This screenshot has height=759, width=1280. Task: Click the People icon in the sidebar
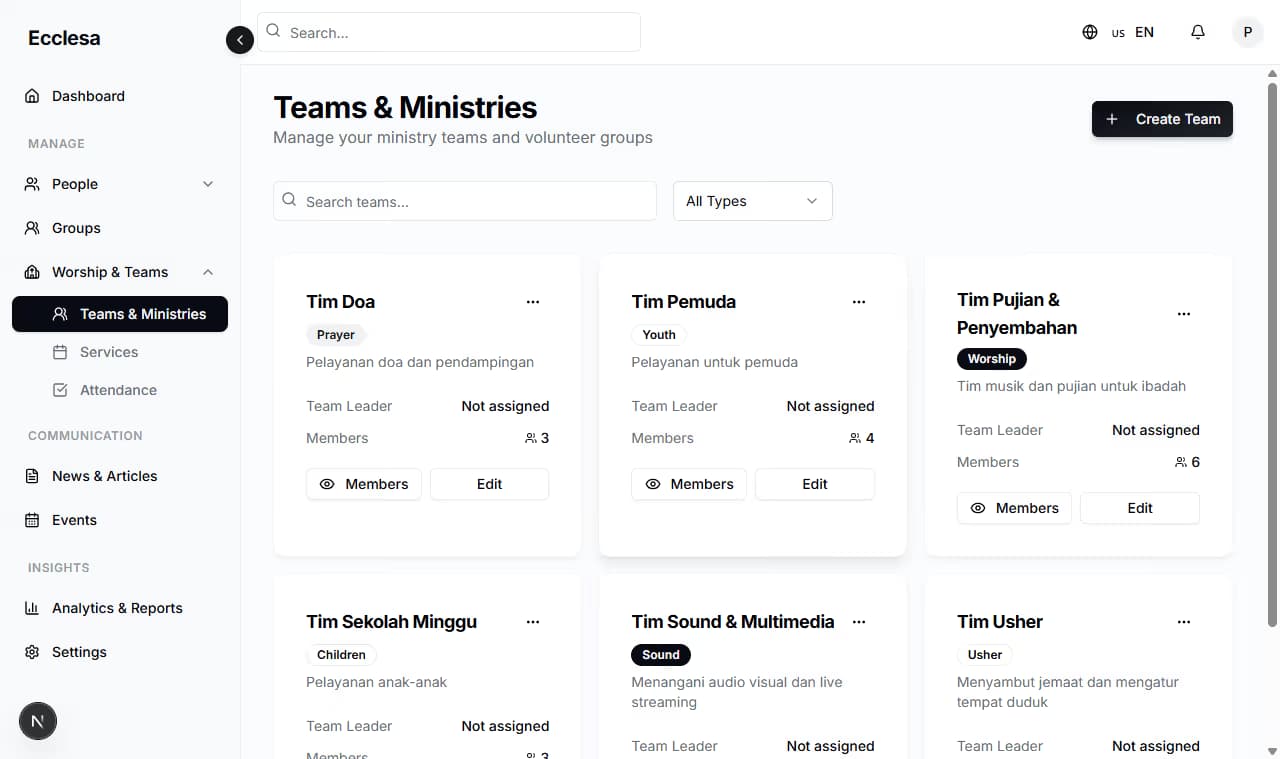(32, 184)
